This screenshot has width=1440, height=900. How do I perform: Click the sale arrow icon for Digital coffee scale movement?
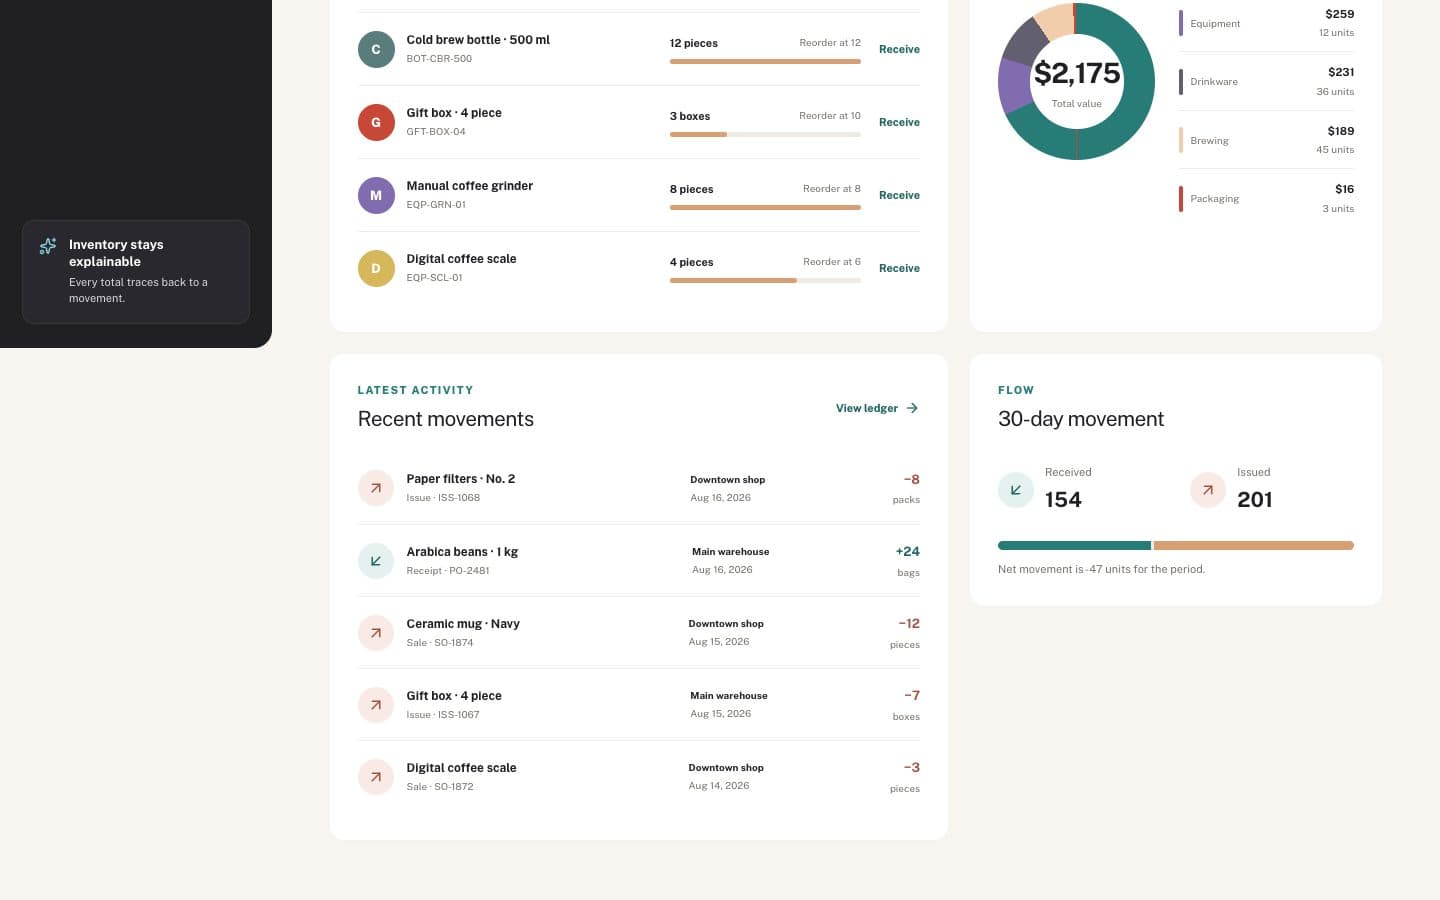[376, 777]
